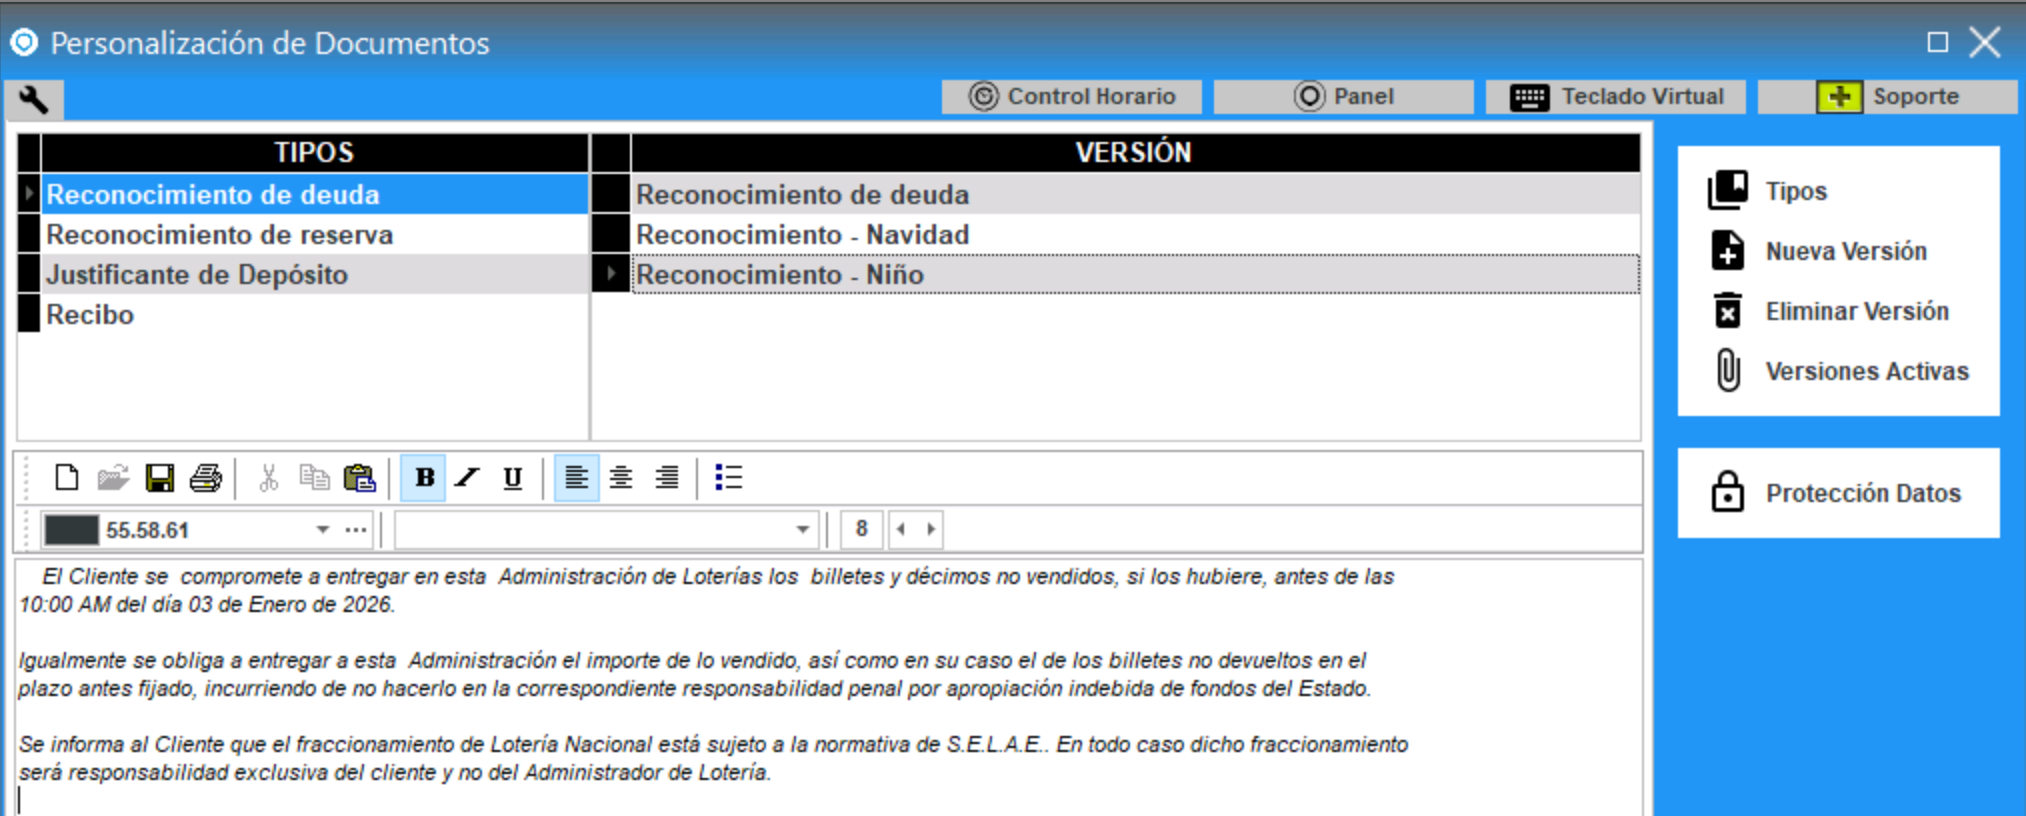This screenshot has width=2026, height=816.
Task: Open the font name dropdown
Action: pos(802,530)
